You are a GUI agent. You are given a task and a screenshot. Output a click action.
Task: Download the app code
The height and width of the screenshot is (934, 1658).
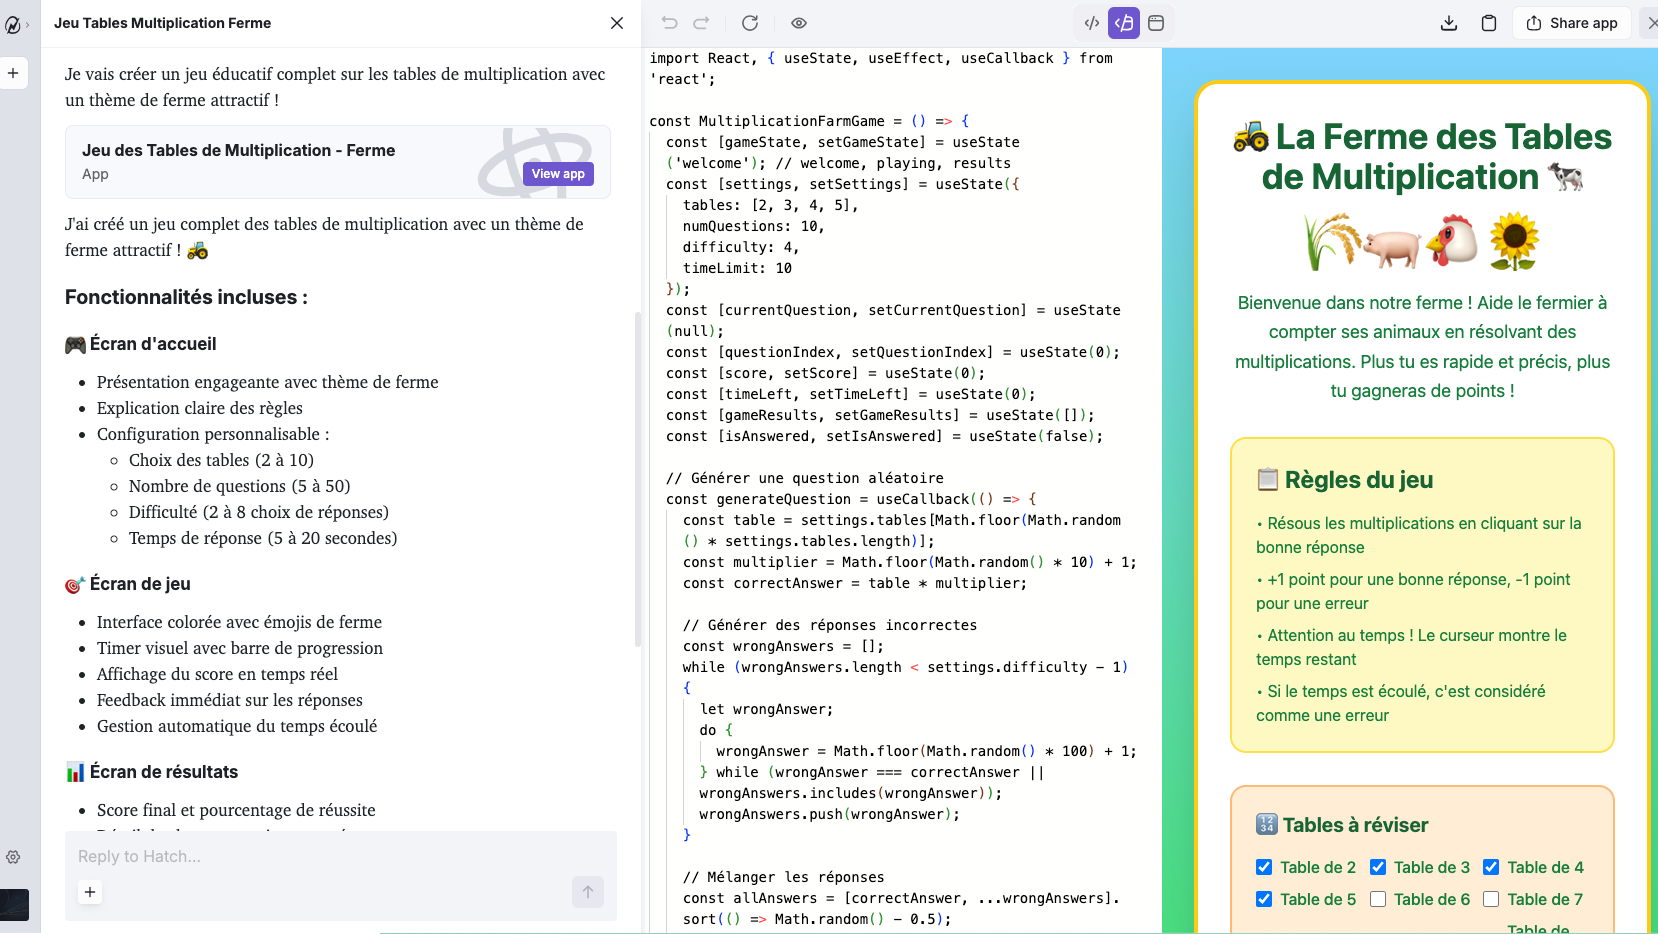(1448, 23)
